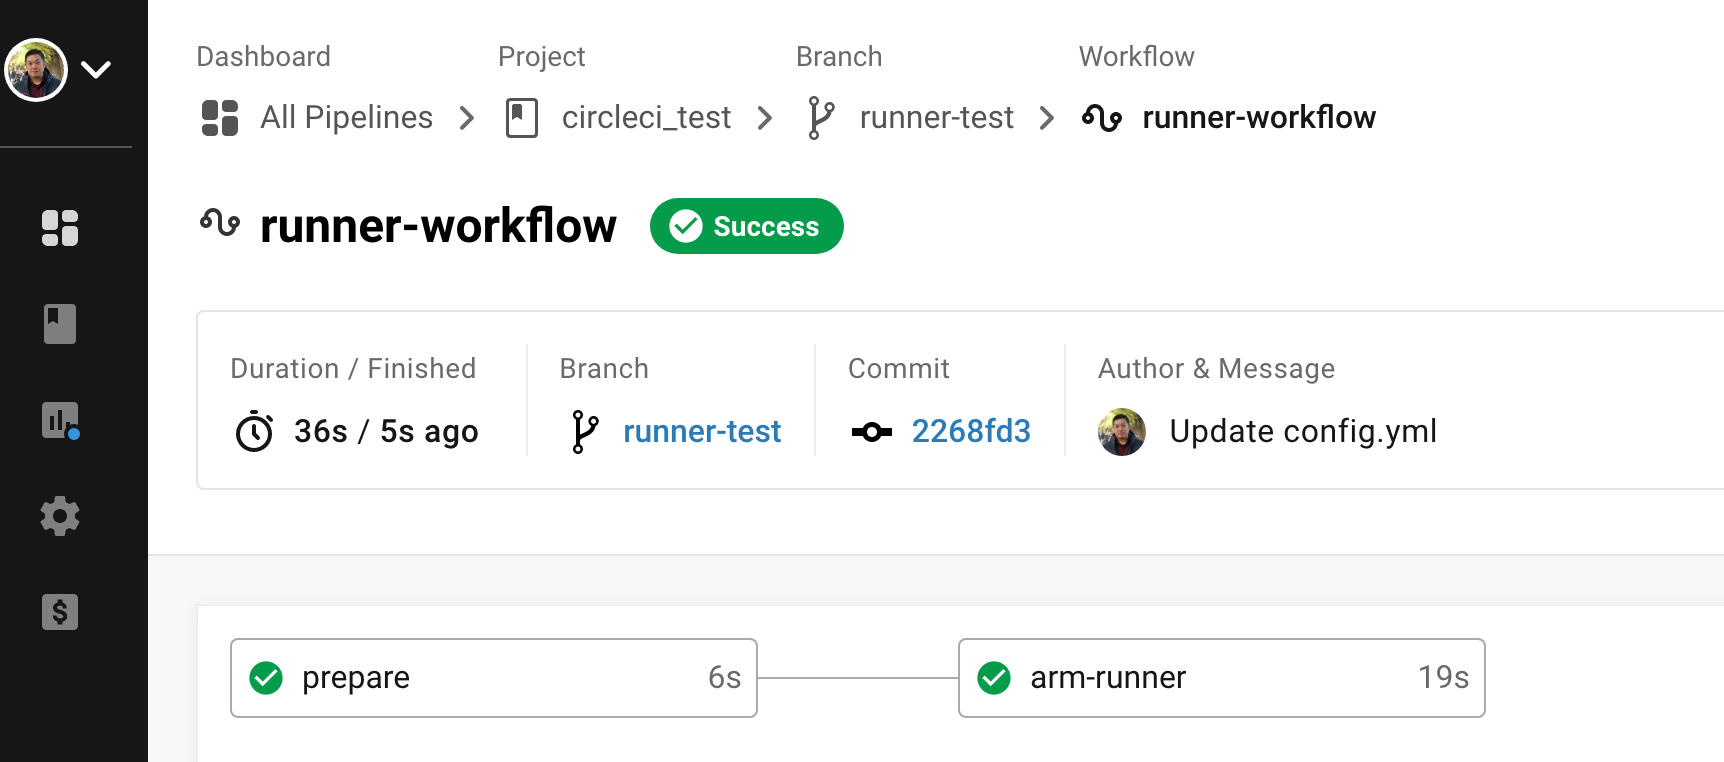Click the commit icon next to 2268fd3
Image resolution: width=1724 pixels, height=762 pixels.
(872, 432)
